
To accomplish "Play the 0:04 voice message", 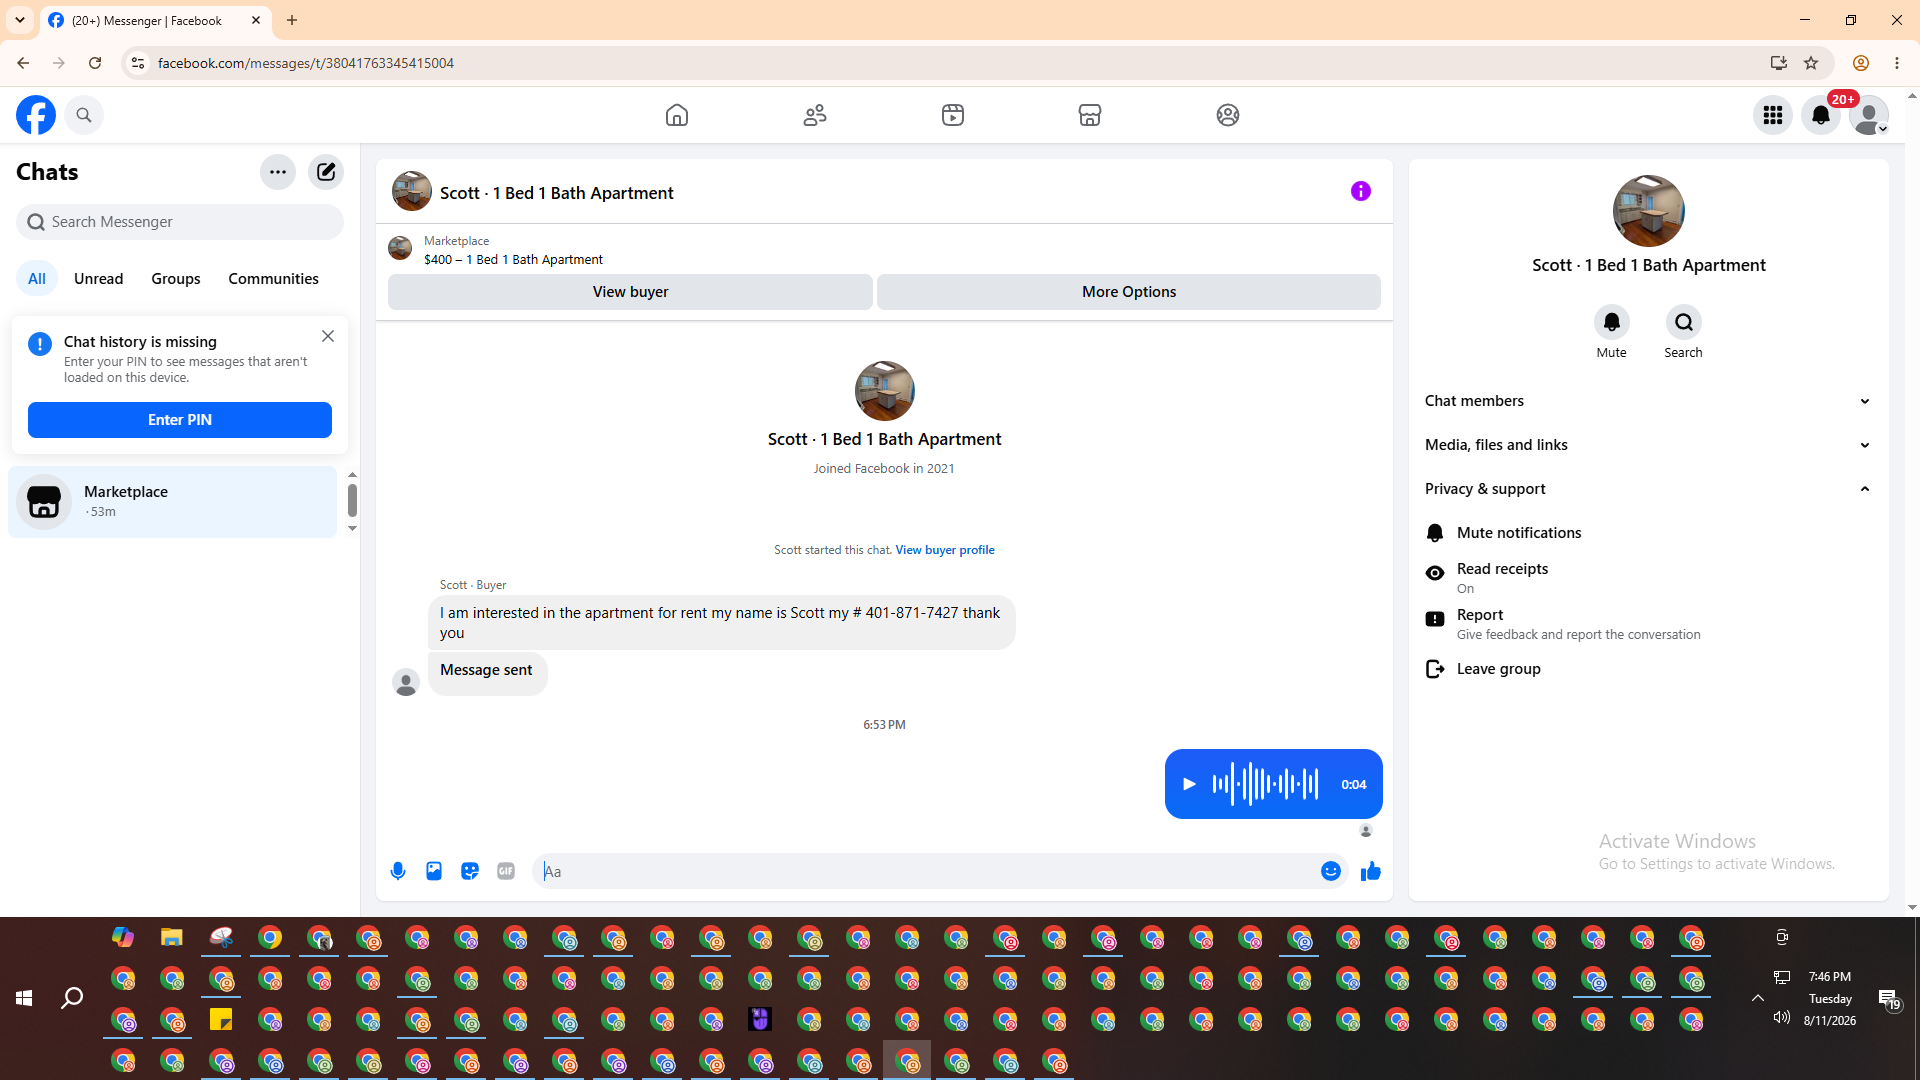I will click(x=1189, y=784).
